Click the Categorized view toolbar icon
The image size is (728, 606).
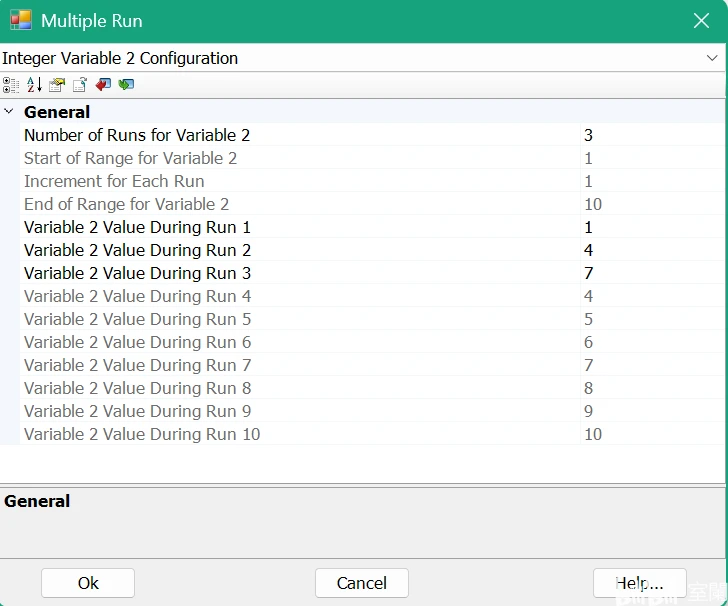click(11, 85)
